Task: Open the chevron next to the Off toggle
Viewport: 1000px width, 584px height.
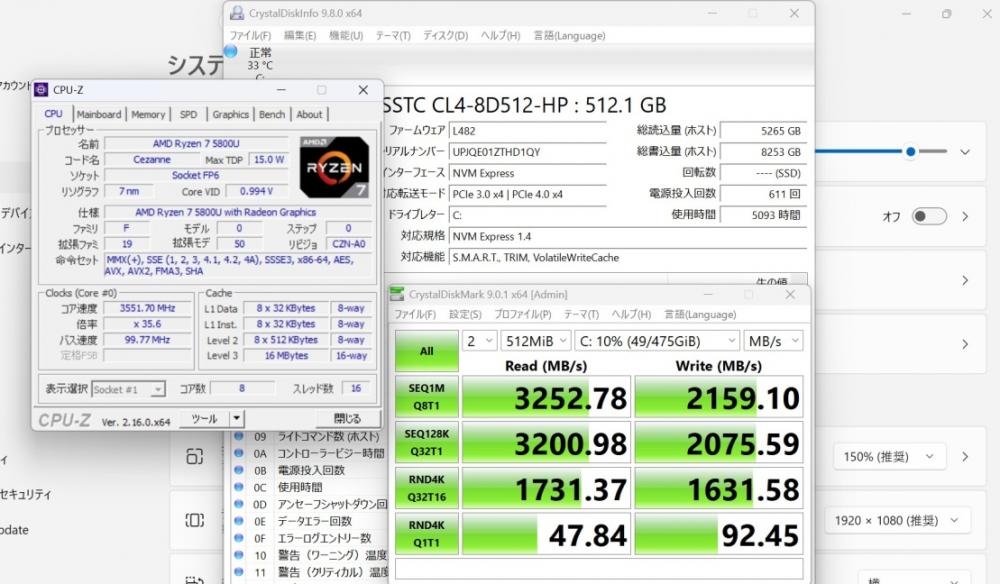Action: (965, 216)
